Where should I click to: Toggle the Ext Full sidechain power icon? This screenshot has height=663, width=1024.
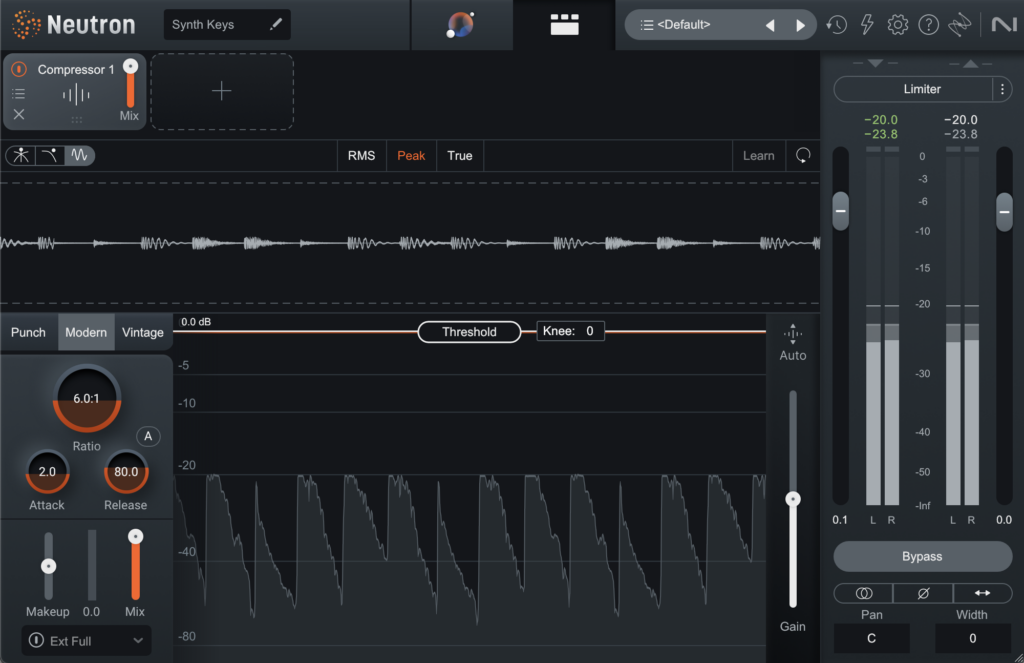click(37, 640)
